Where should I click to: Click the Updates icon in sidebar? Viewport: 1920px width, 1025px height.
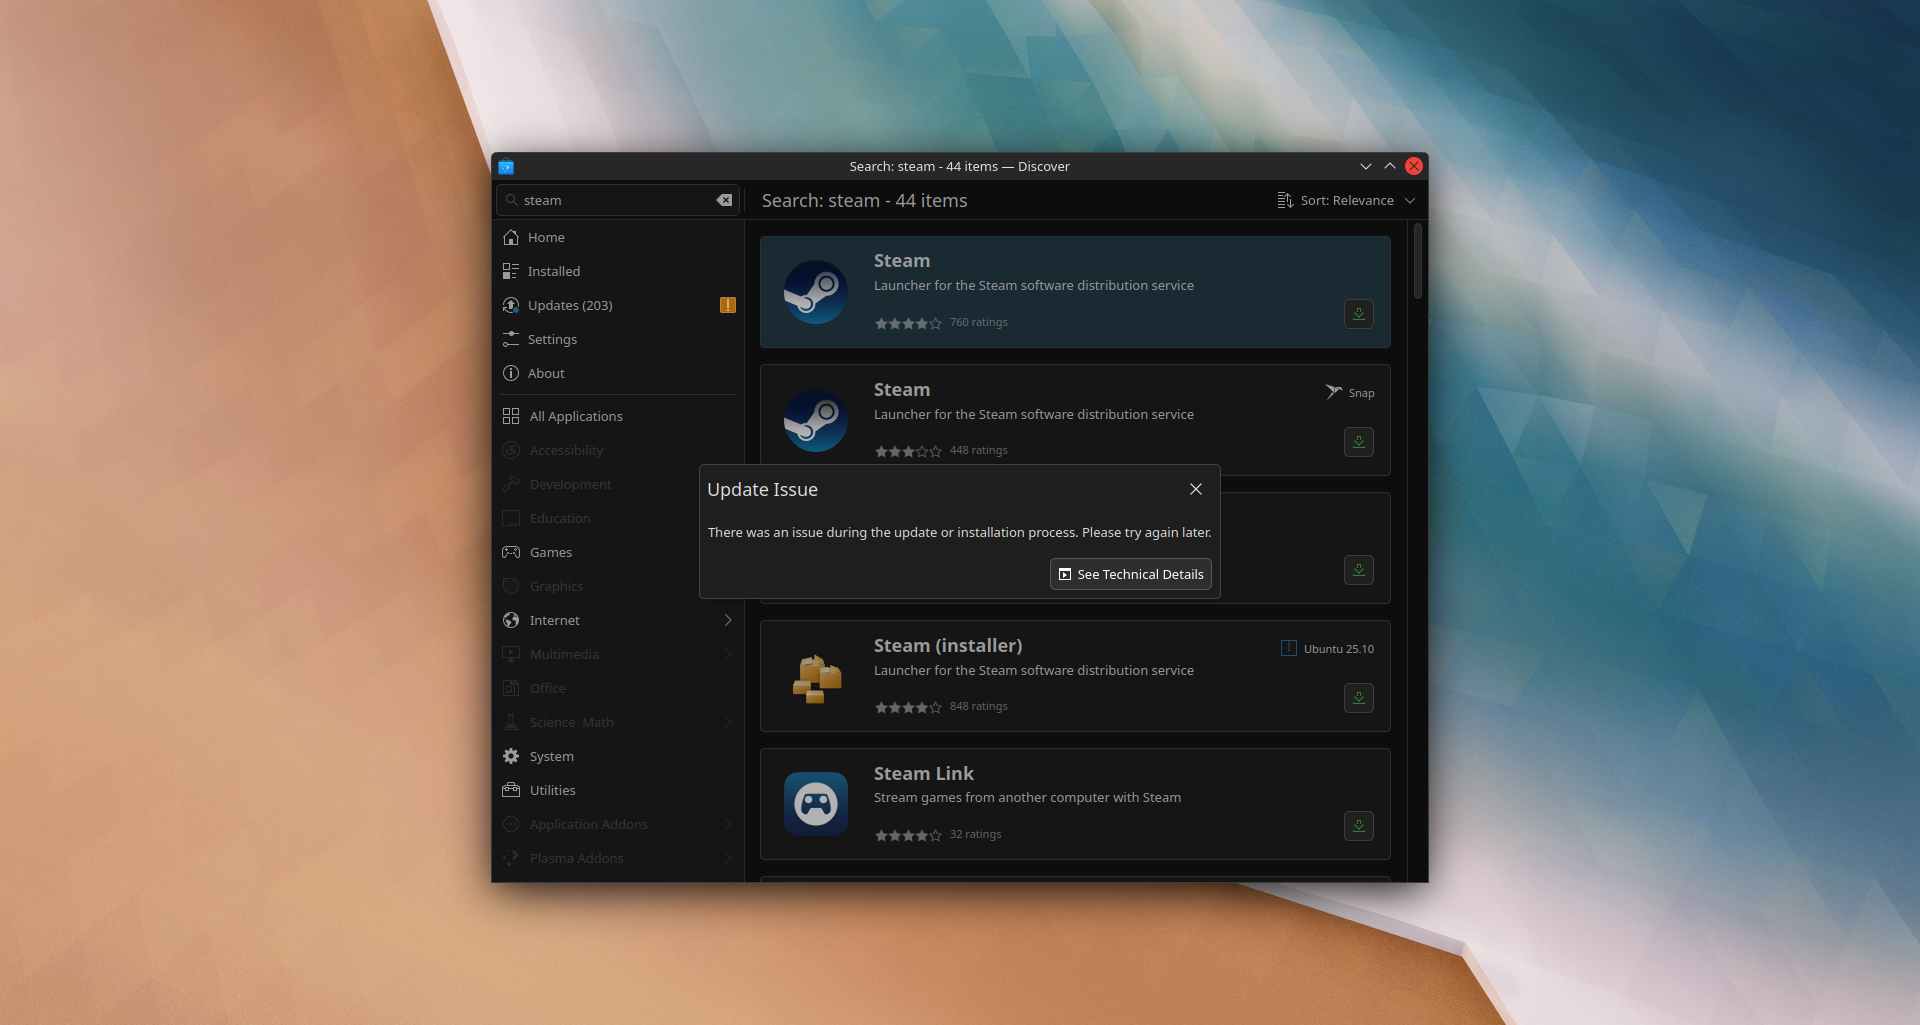coord(511,305)
